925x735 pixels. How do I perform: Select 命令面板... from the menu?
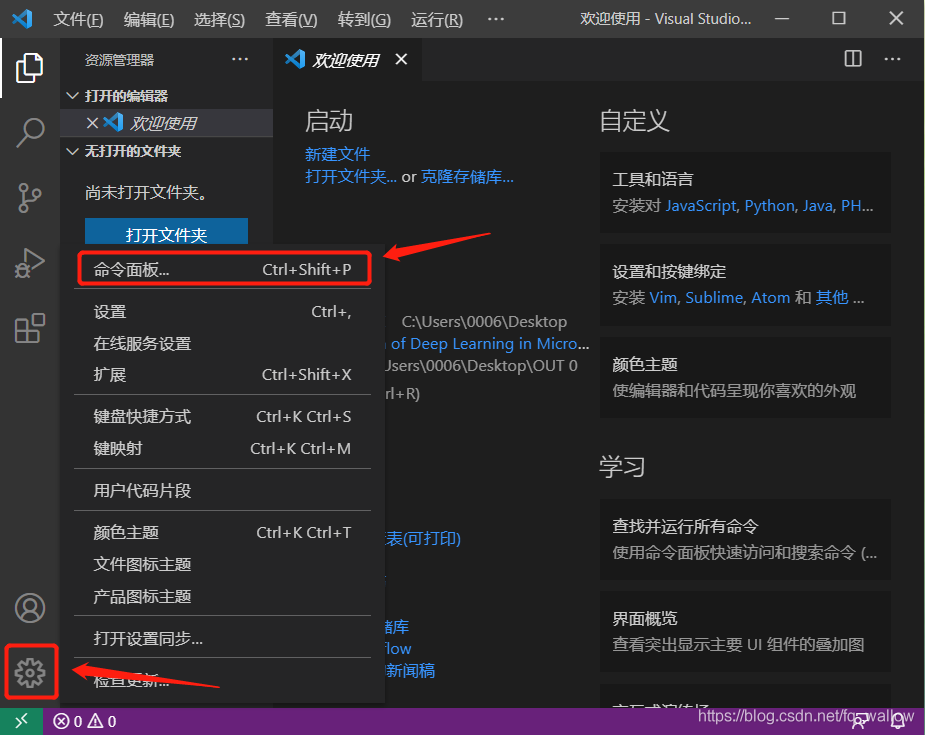(222, 270)
